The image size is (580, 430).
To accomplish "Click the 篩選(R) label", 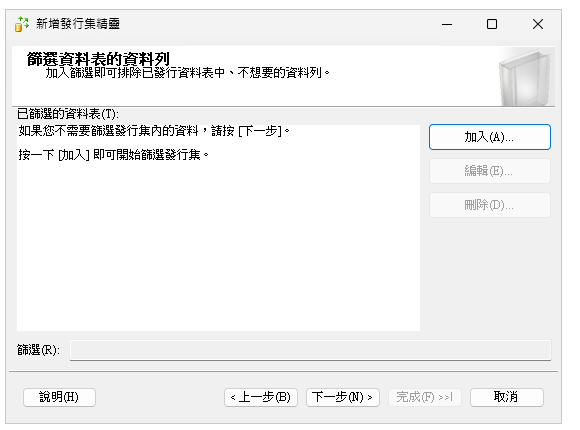I will [38, 350].
